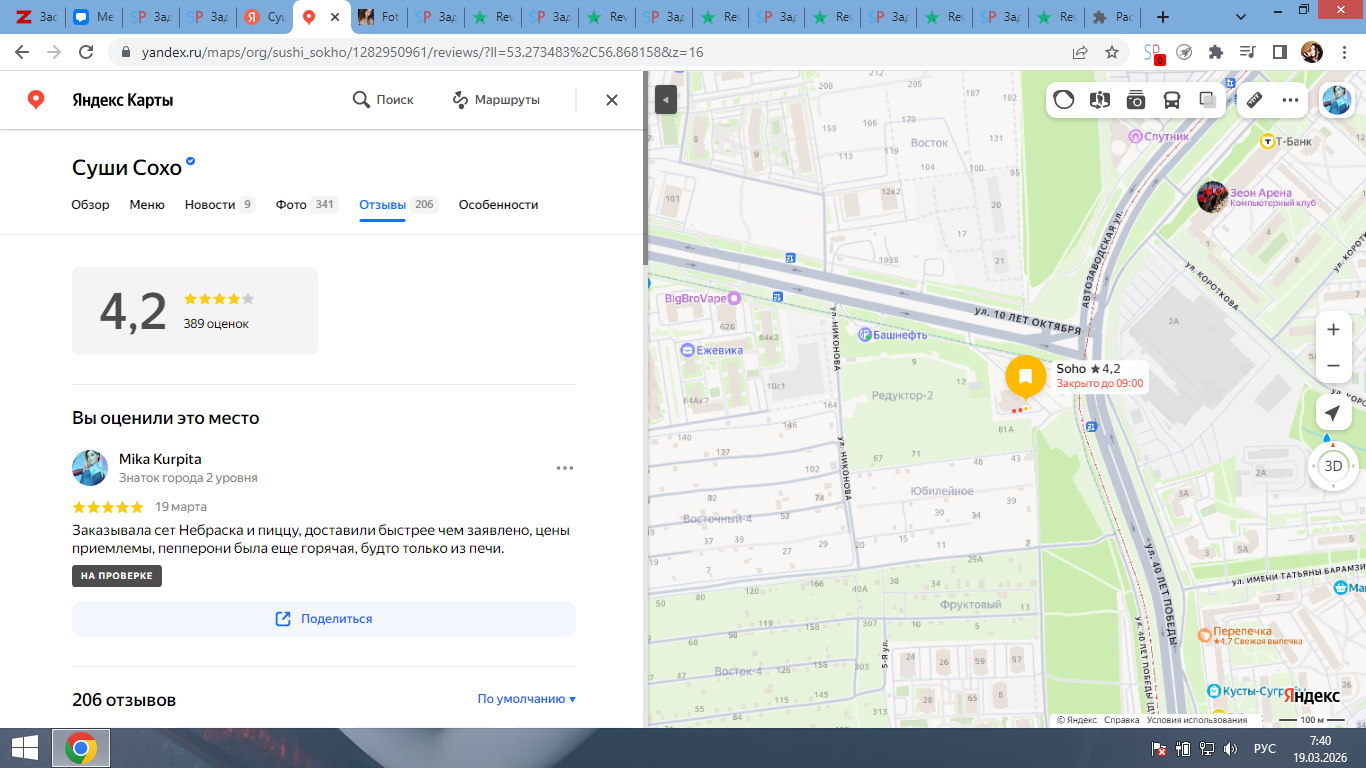Viewport: 1366px width, 768px height.
Task: Open the Маршруты routes planner
Action: point(496,100)
